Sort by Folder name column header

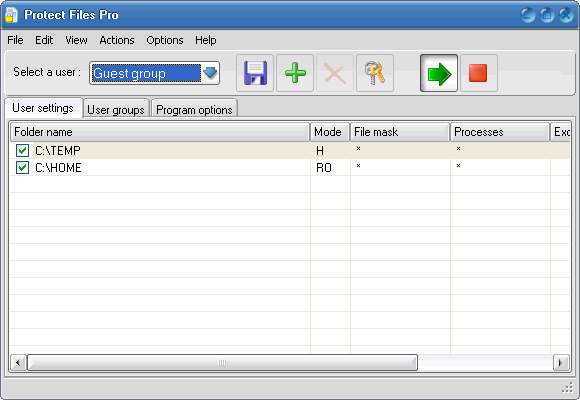(x=159, y=132)
